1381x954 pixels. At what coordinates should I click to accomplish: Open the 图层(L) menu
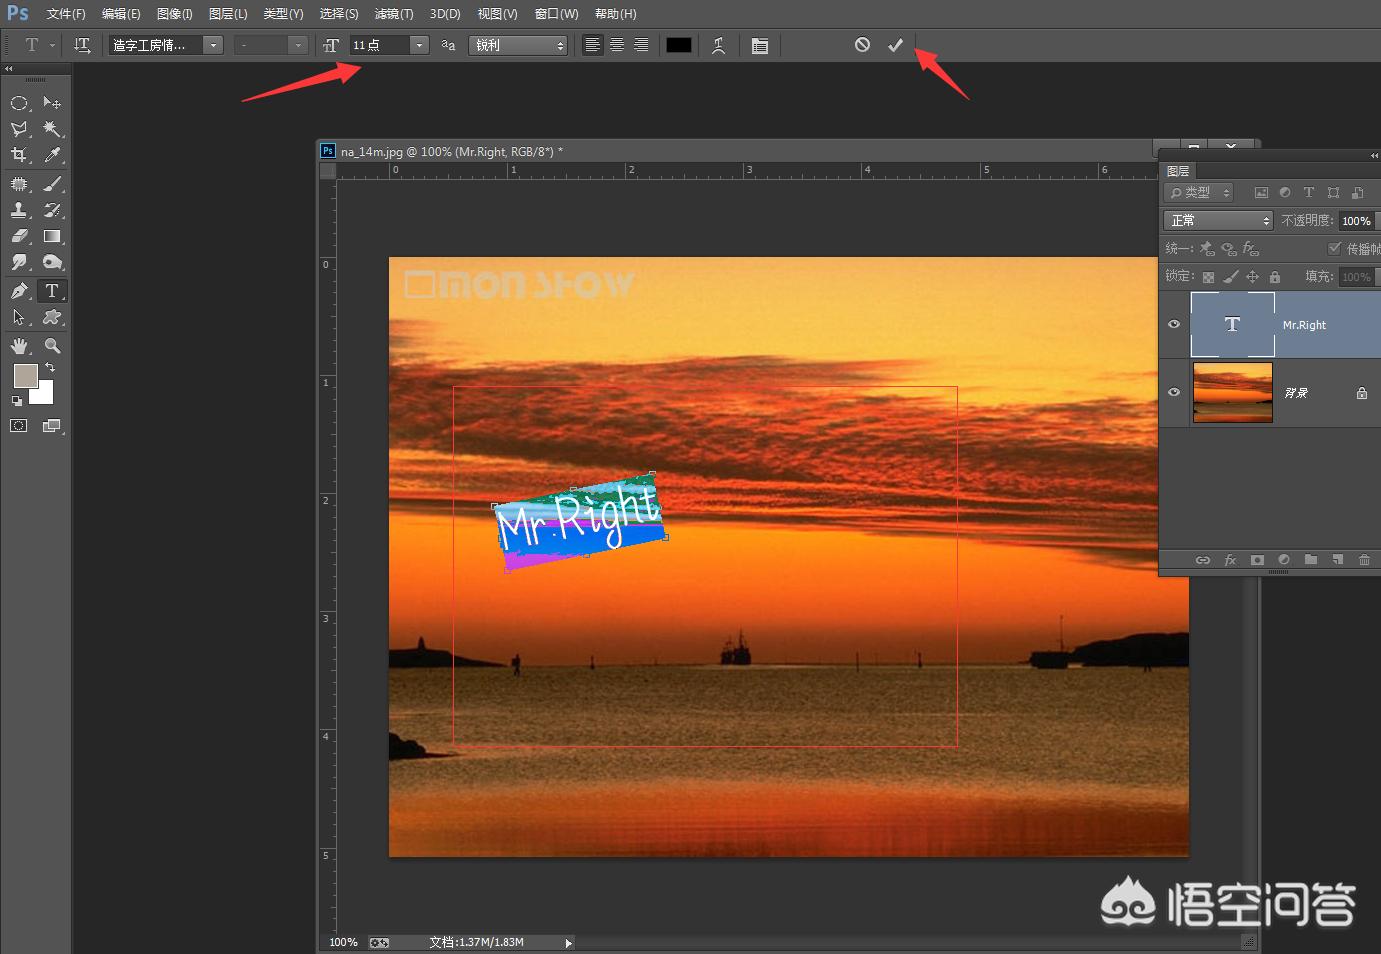click(x=228, y=14)
